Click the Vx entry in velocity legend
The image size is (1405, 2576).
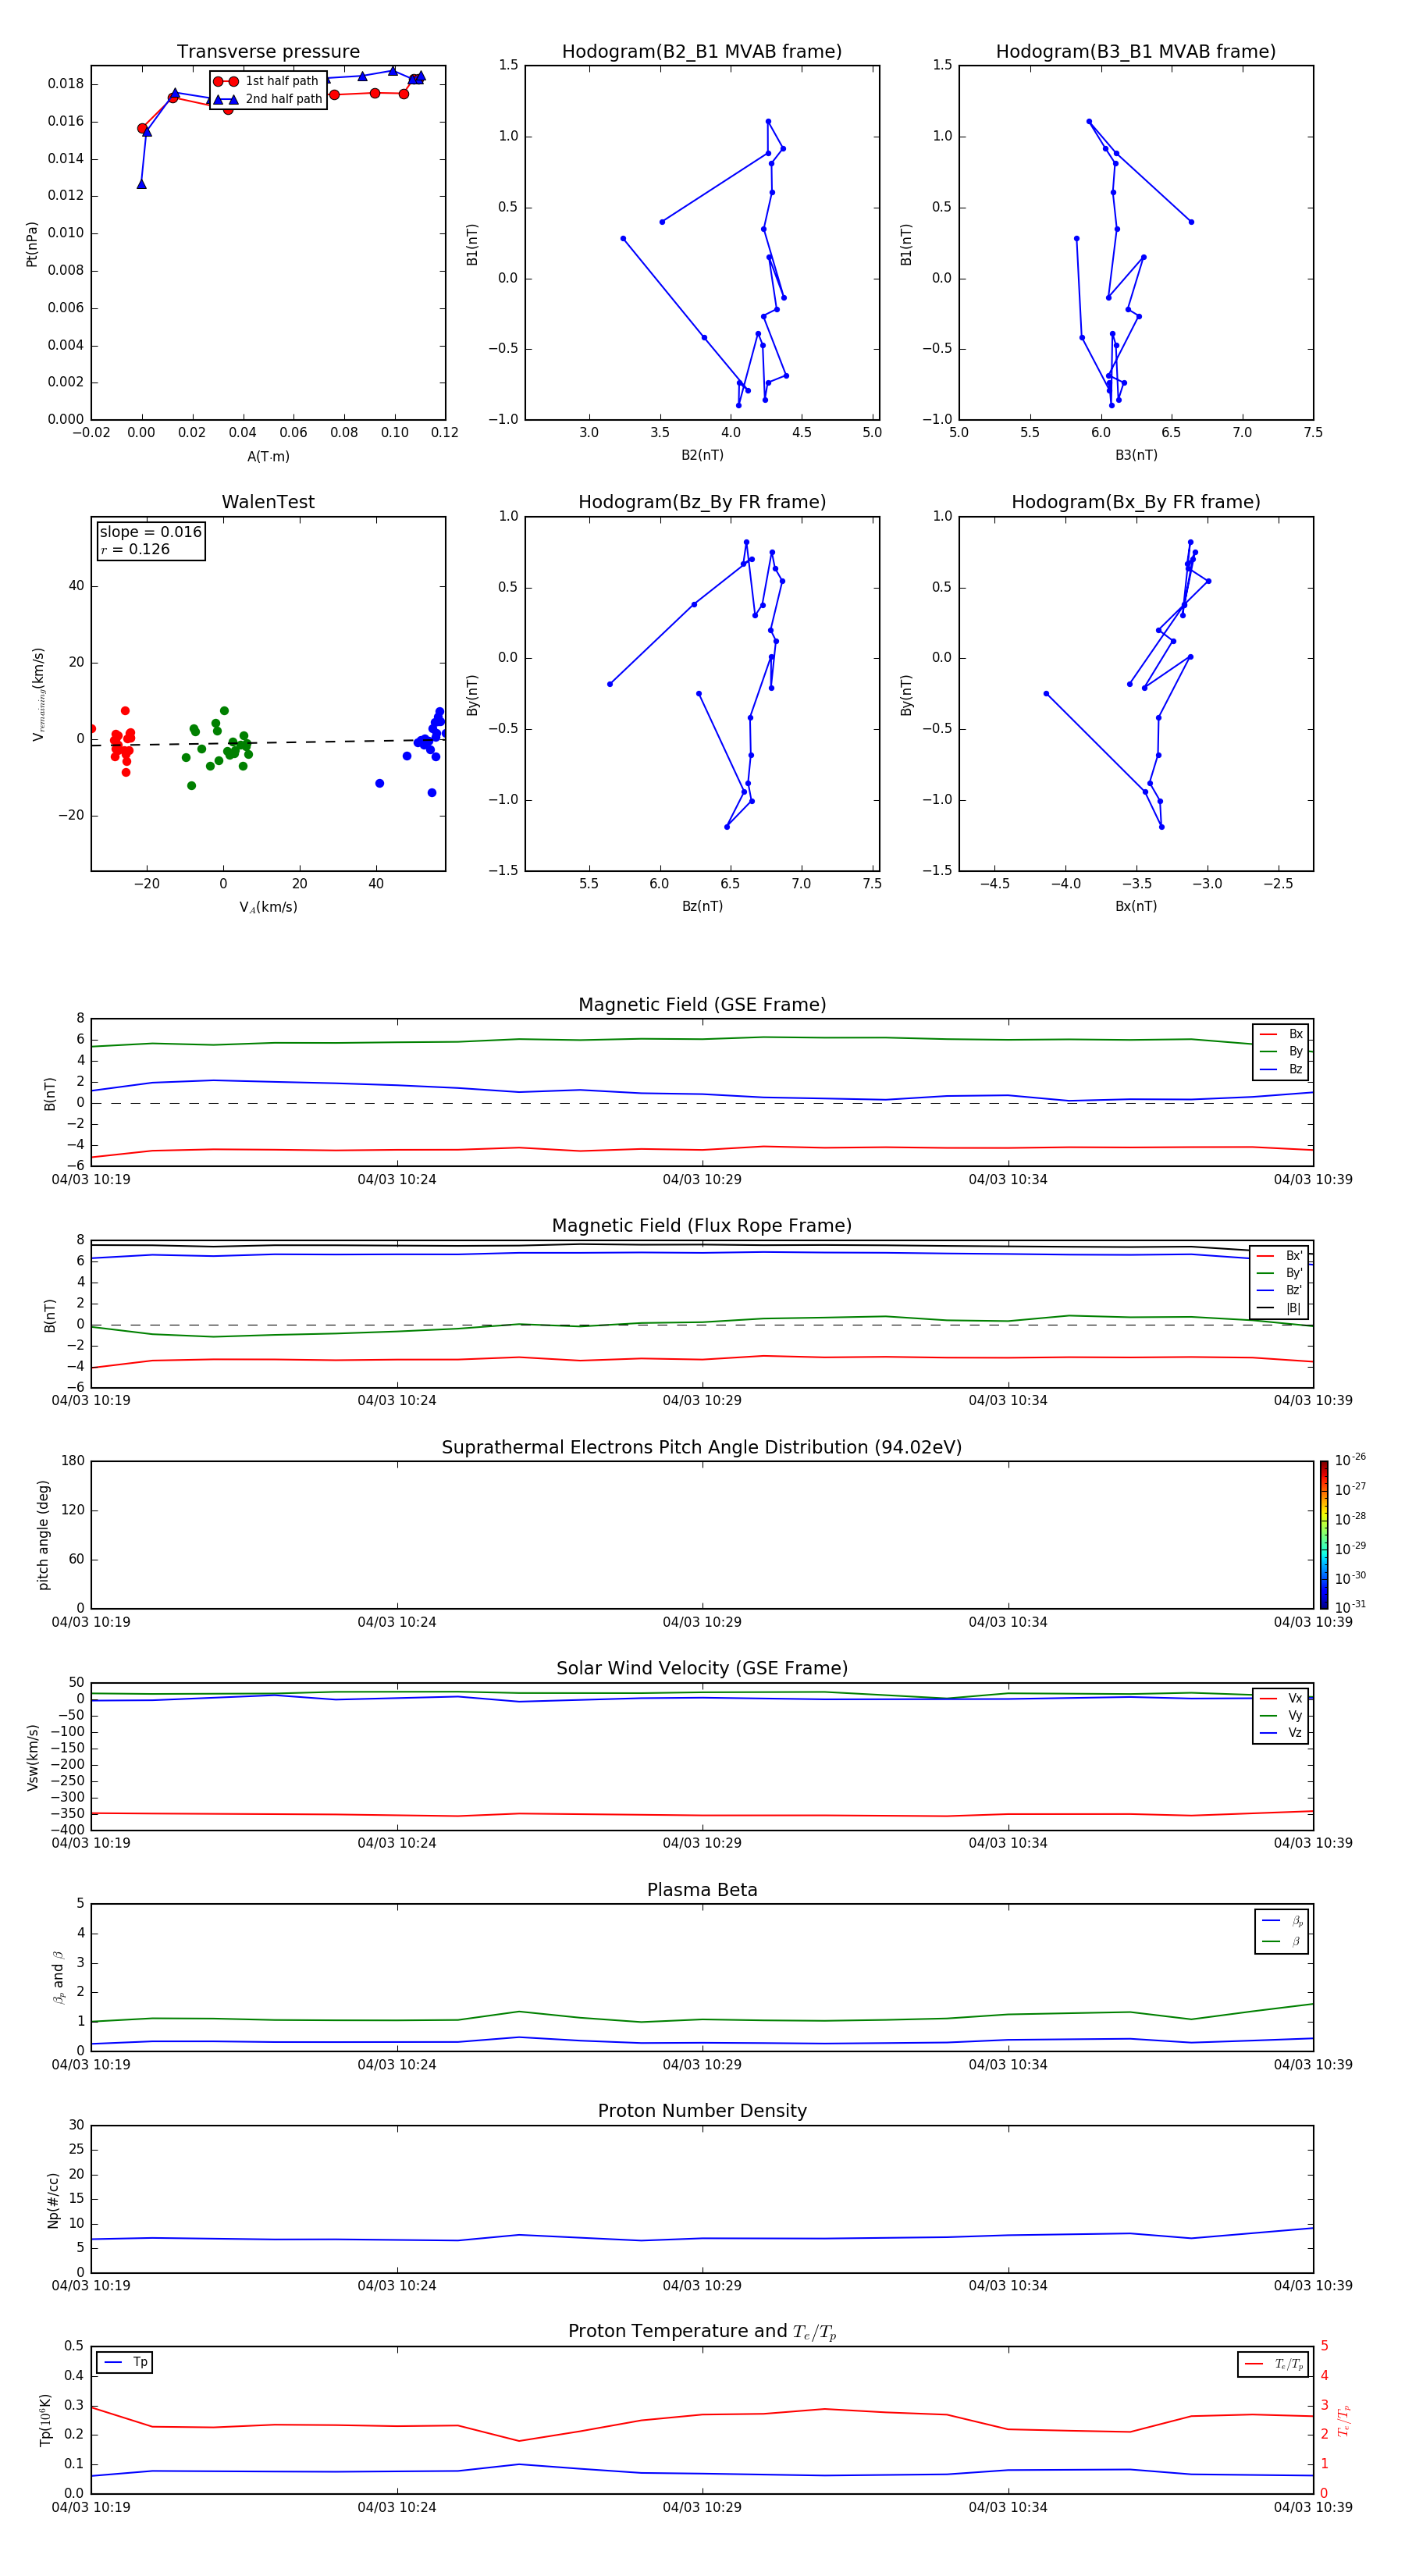pyautogui.click(x=1282, y=1698)
